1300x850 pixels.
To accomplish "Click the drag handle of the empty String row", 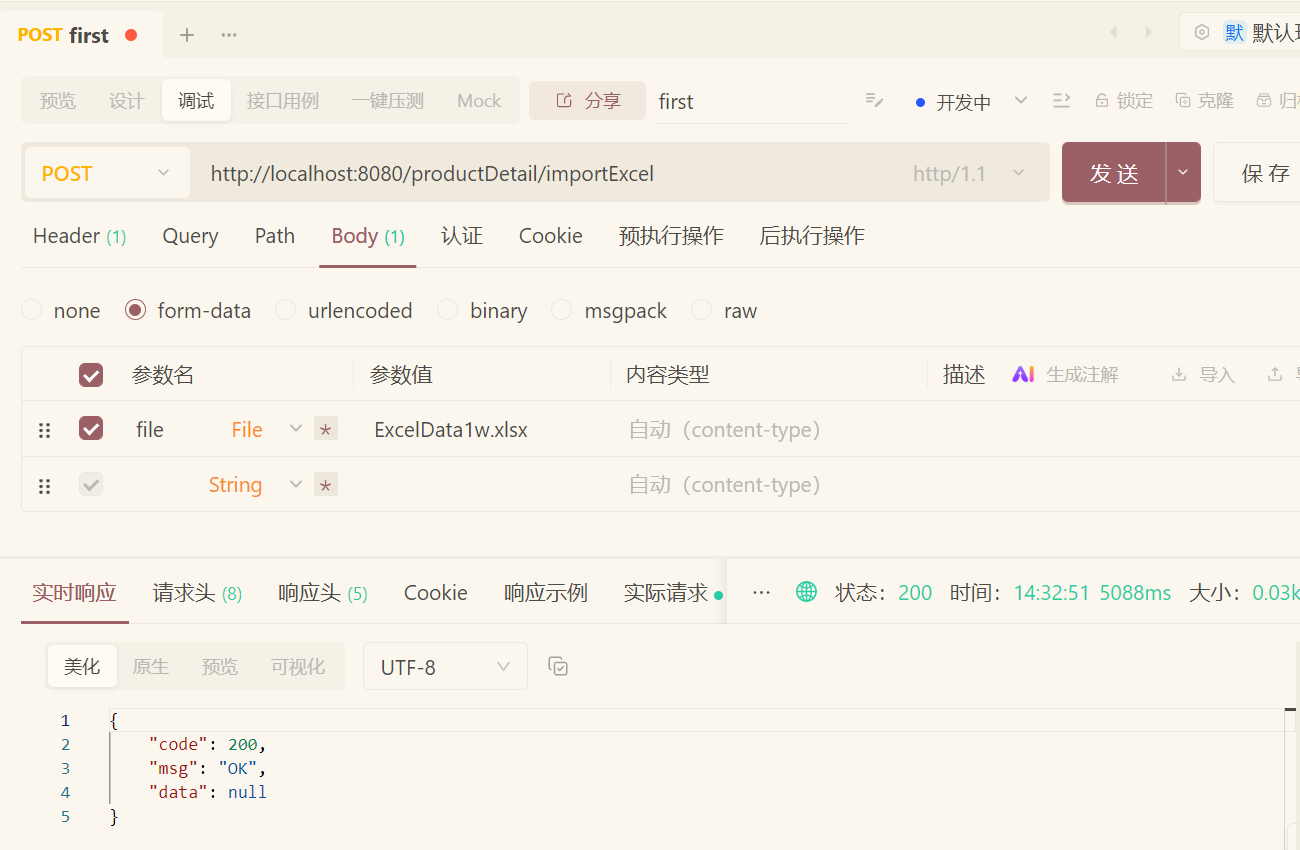I will click(44, 486).
